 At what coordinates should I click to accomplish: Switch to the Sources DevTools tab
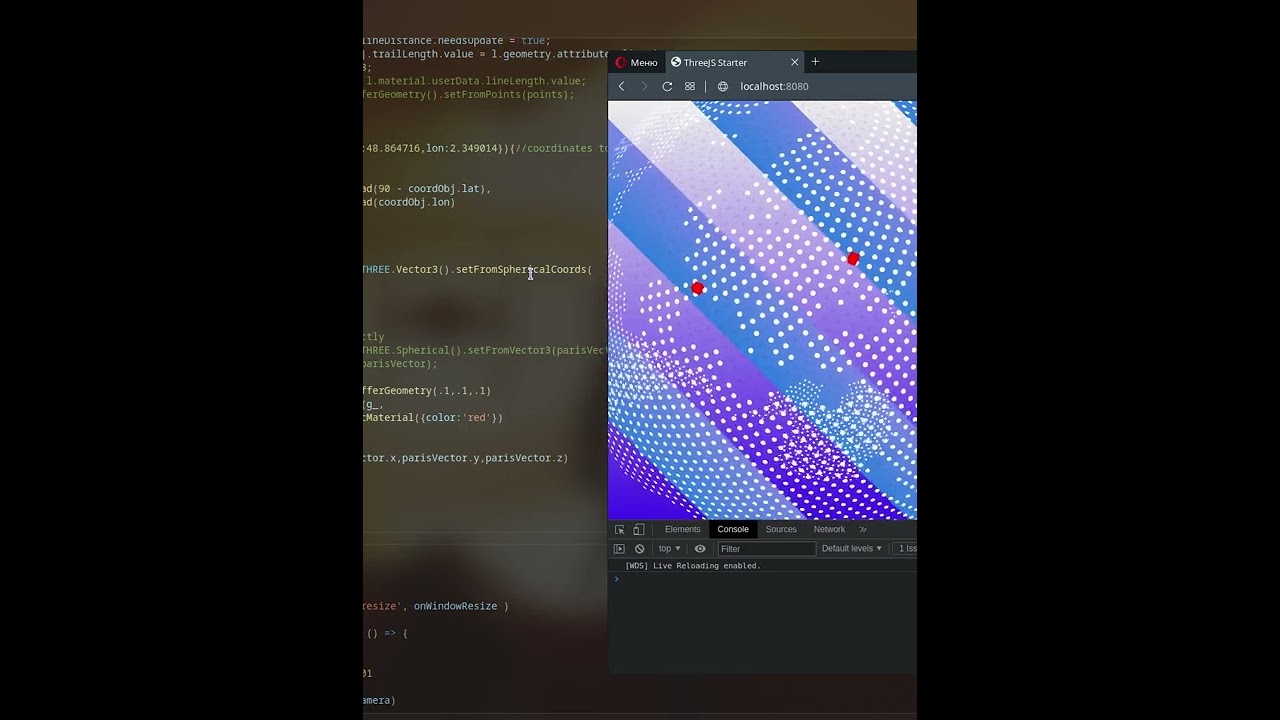point(781,529)
